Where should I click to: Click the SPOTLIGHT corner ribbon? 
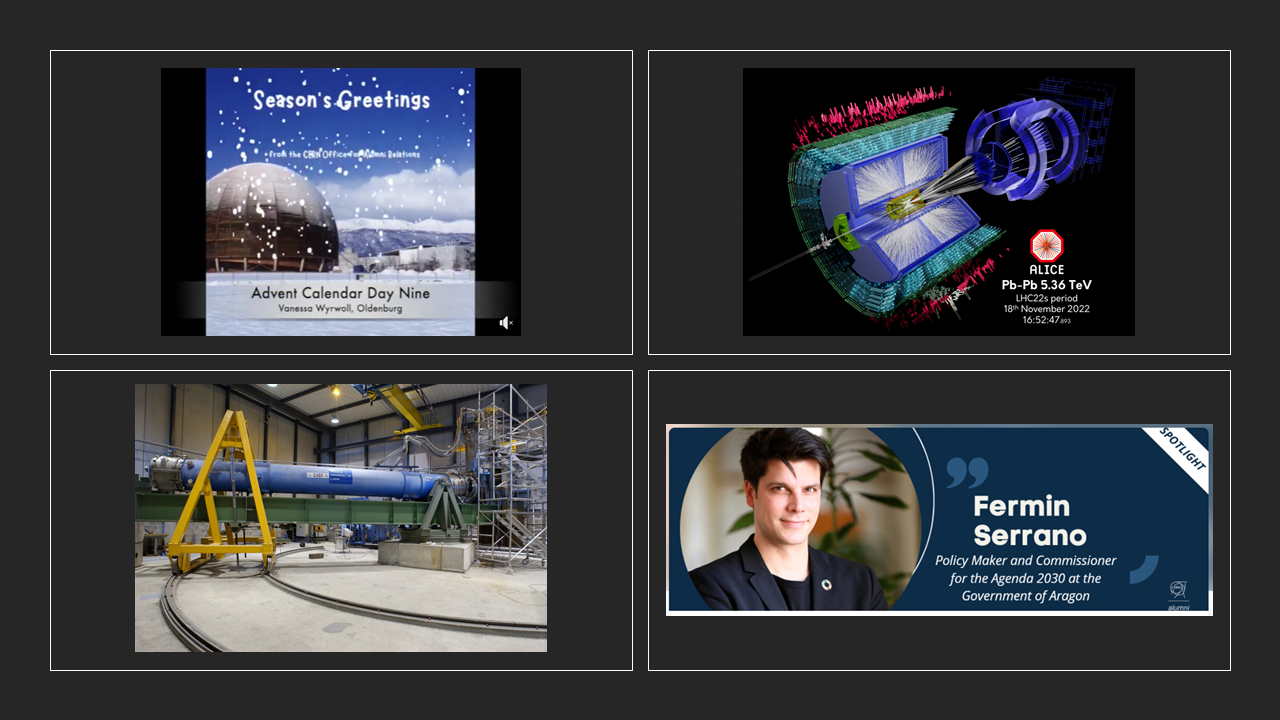tap(1182, 449)
